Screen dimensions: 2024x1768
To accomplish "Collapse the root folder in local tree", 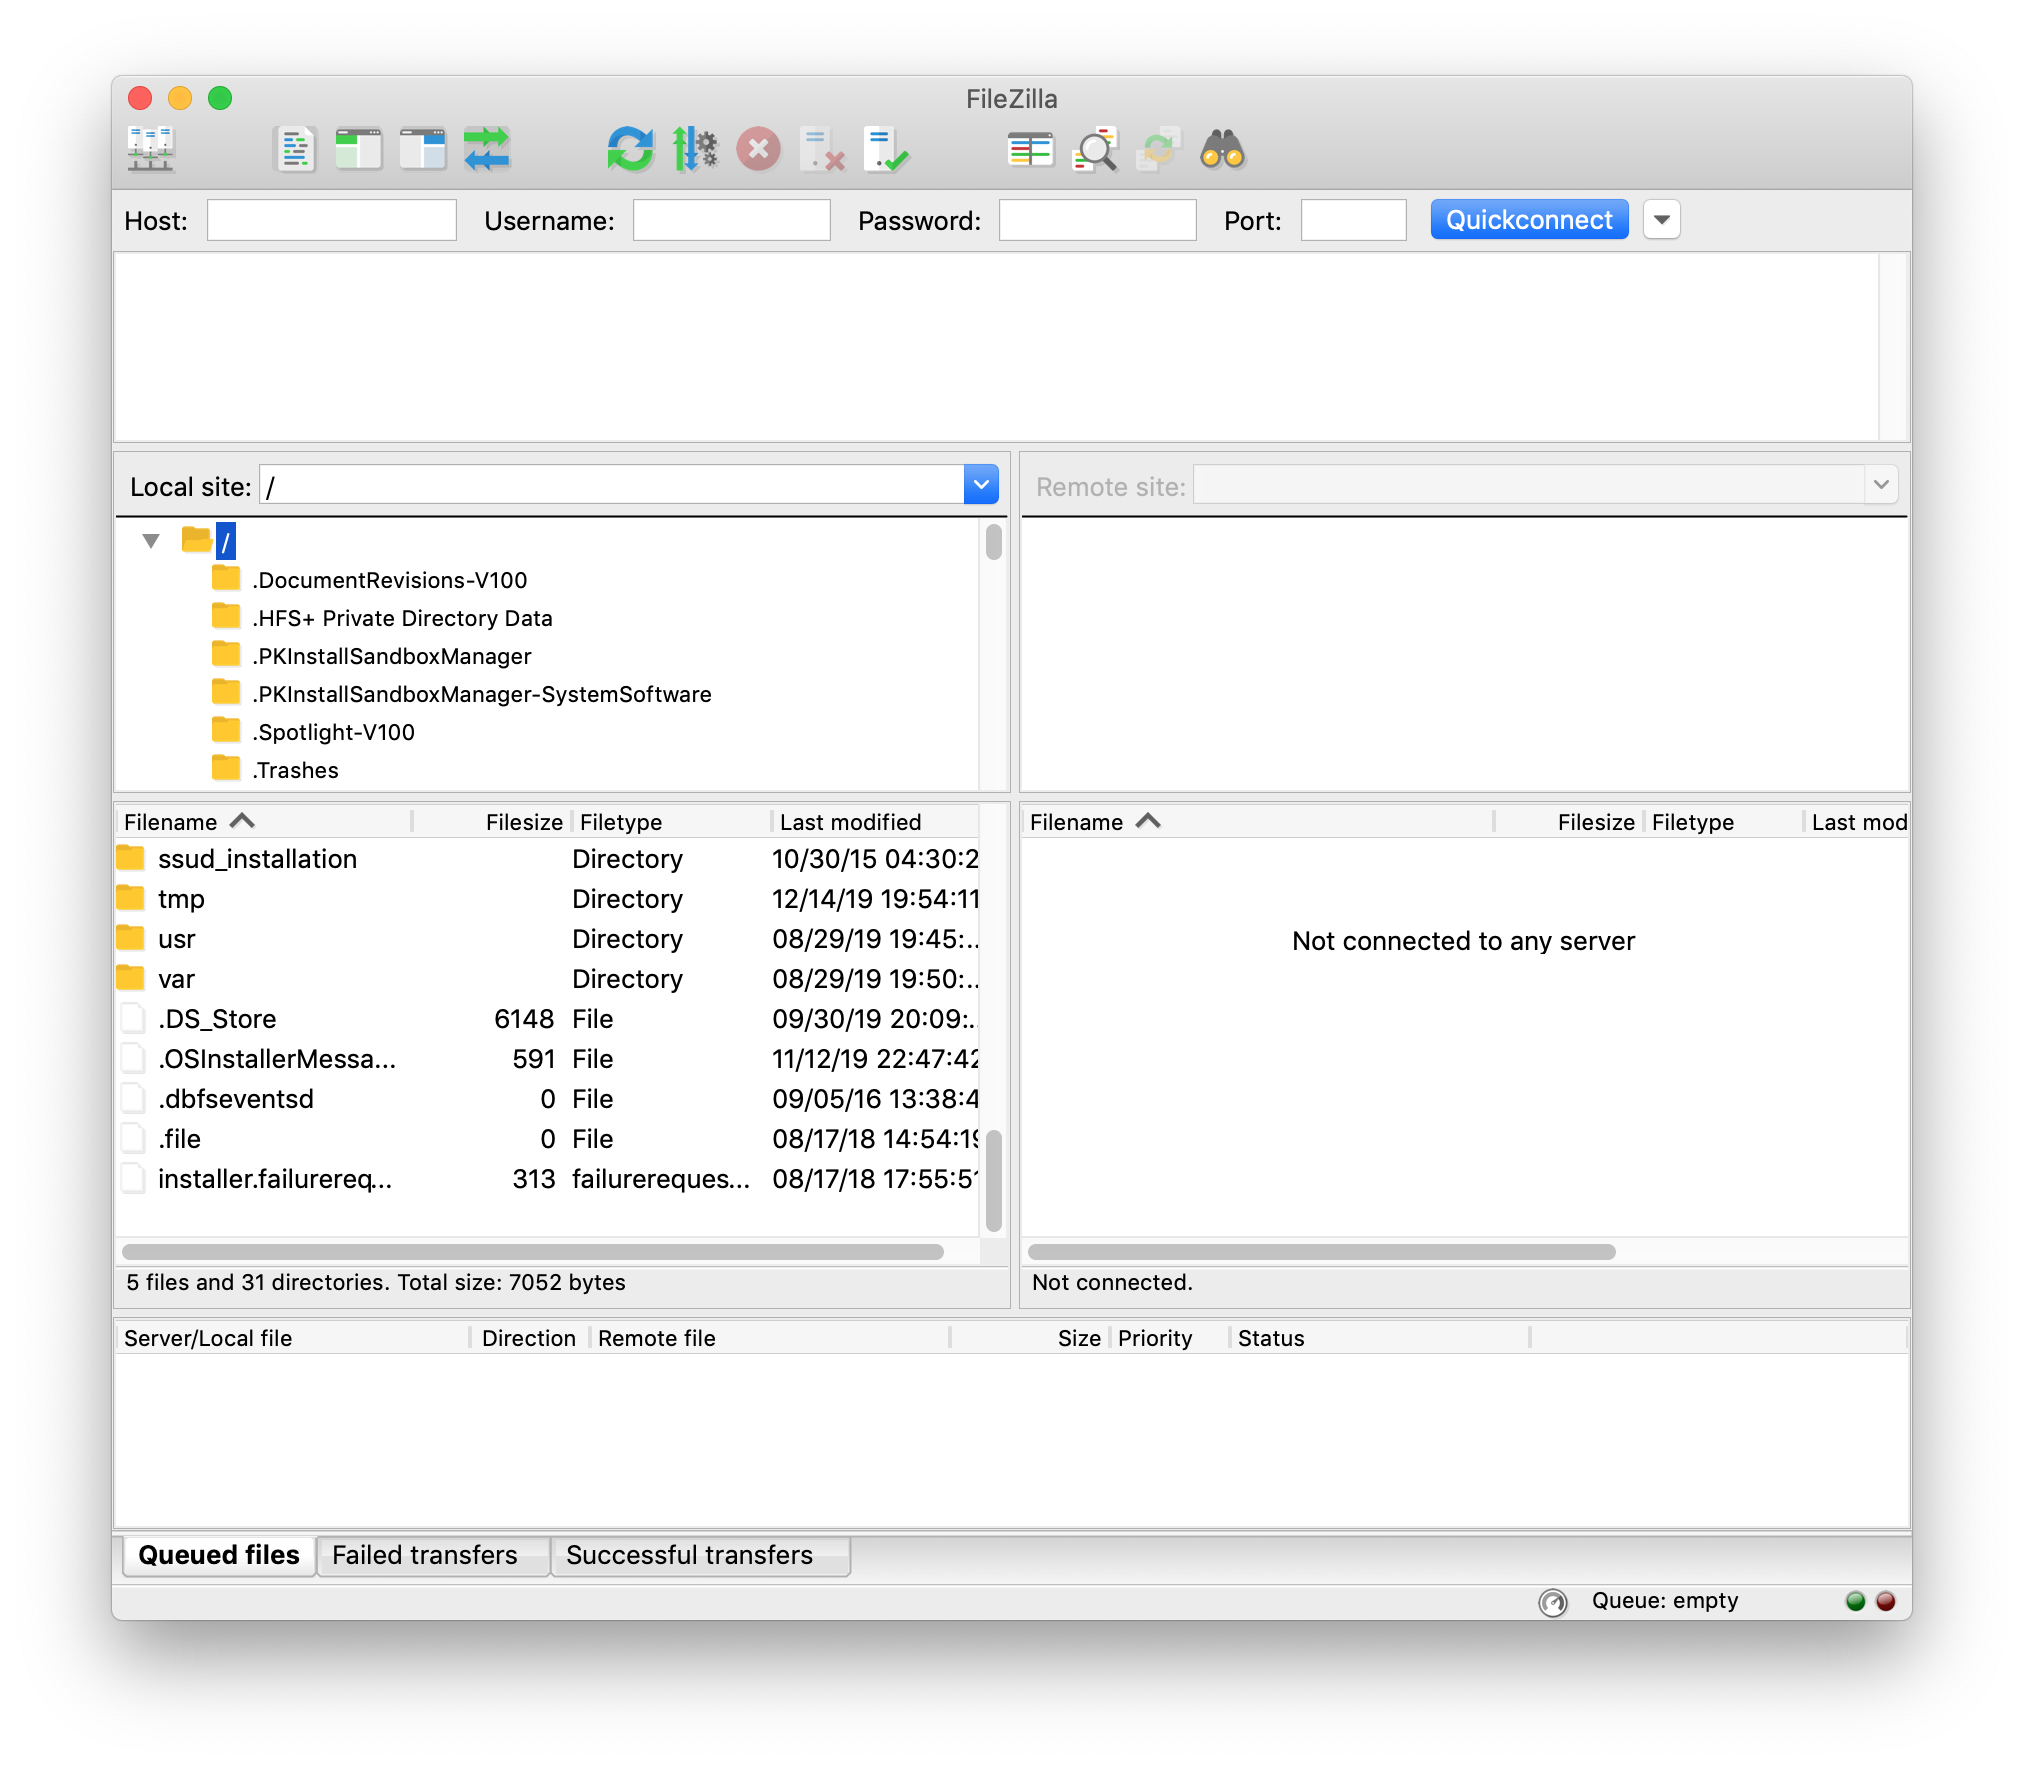I will [151, 540].
